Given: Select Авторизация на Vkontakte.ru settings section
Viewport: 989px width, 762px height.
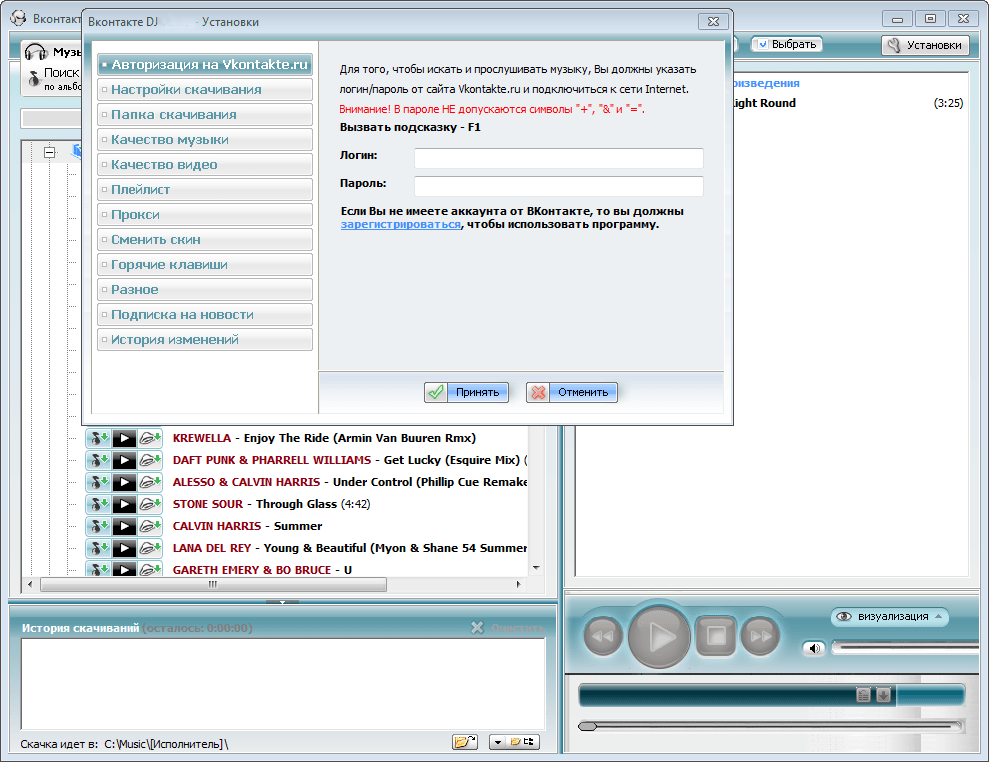Looking at the screenshot, I should coord(205,64).
